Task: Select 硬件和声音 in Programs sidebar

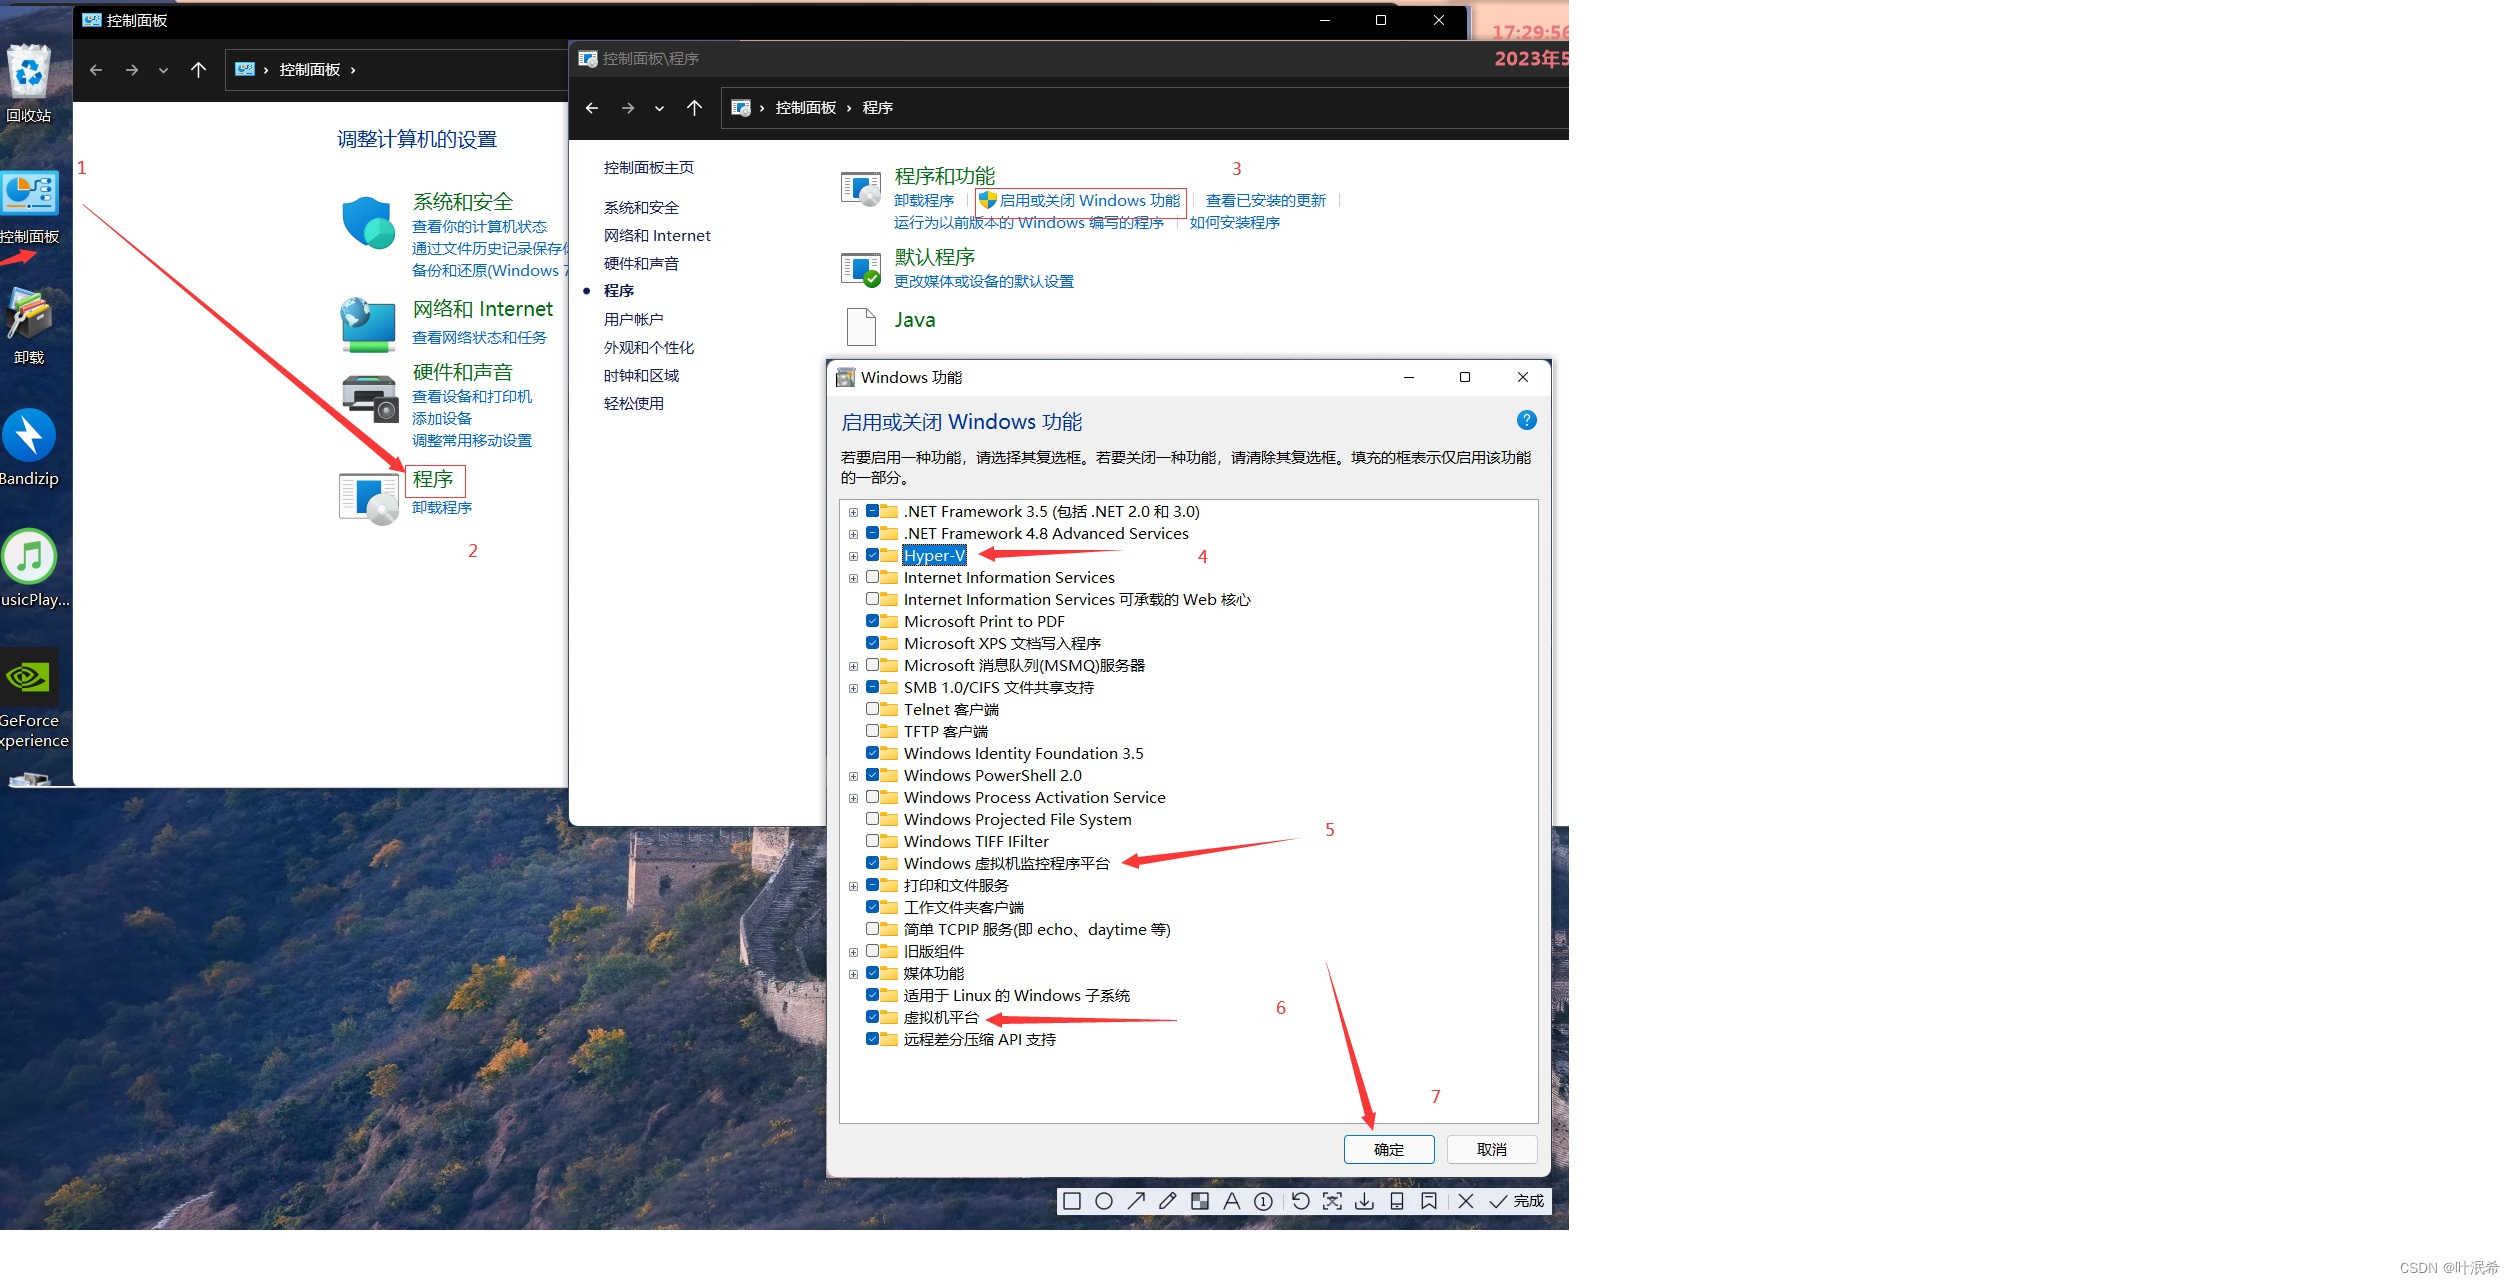Action: [641, 264]
